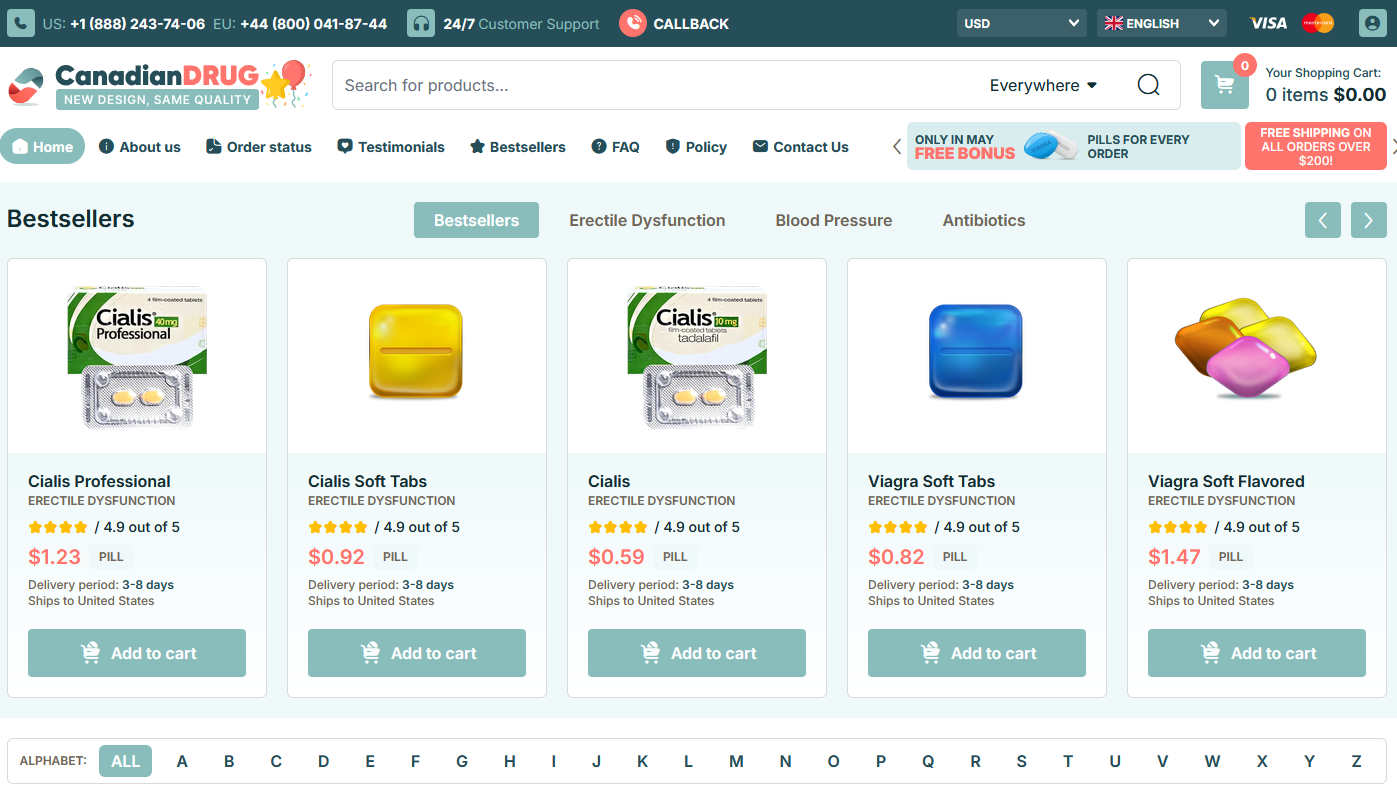Viewport: 1397px width, 797px height.
Task: Add Cialis Professional to cart
Action: [137, 653]
